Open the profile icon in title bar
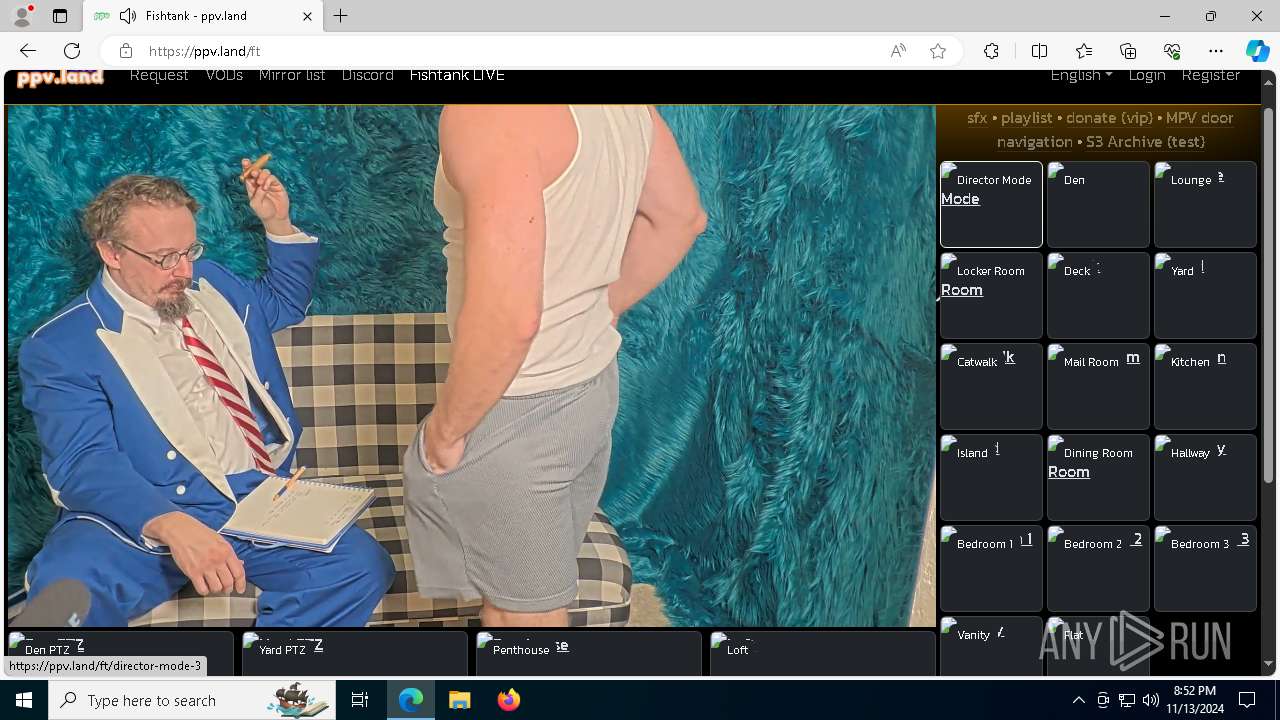This screenshot has height=720, width=1280. 21,16
